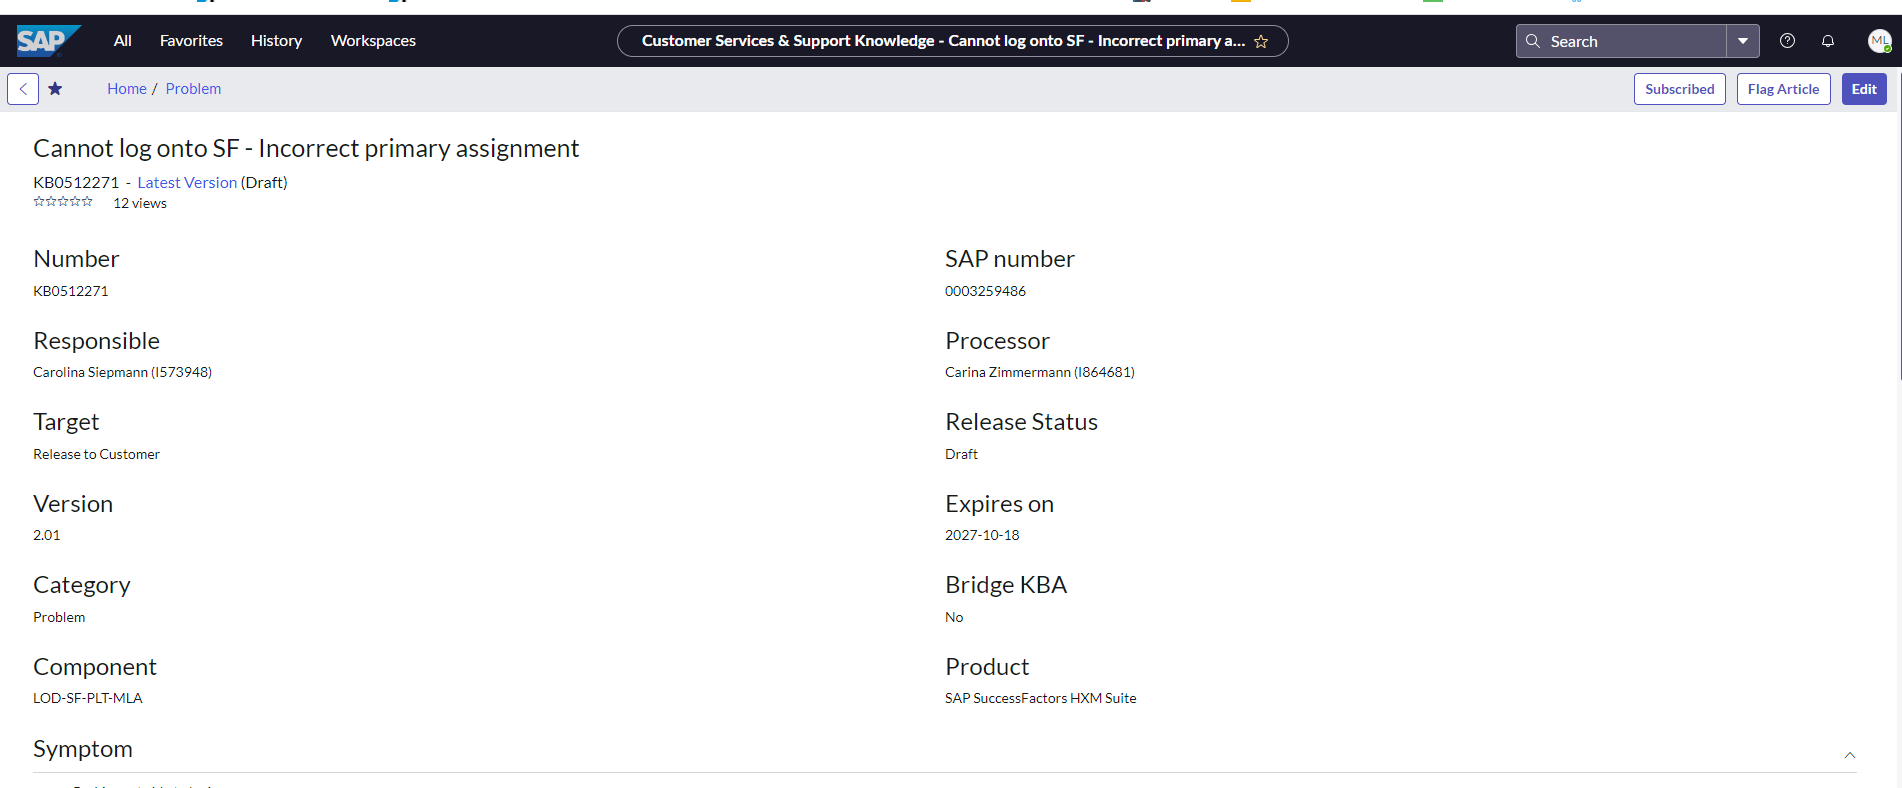The height and width of the screenshot is (788, 1902).
Task: Select the version value 2.01
Action: (x=47, y=535)
